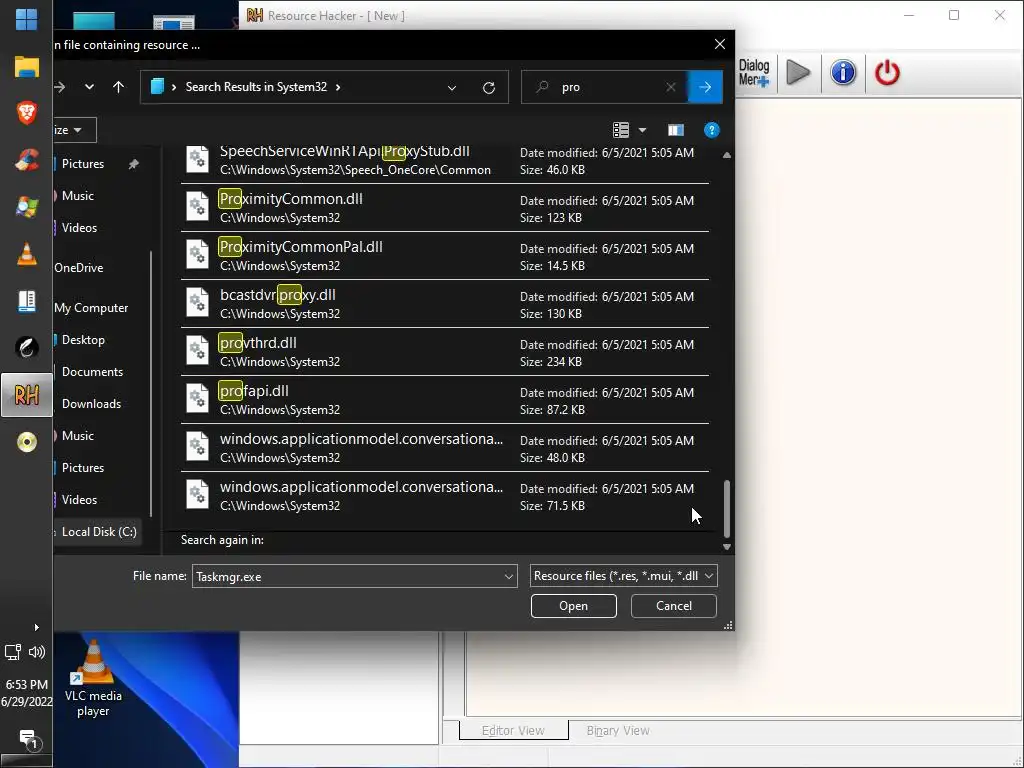Select the ProximityCommonPal.dll file
This screenshot has width=1024, height=768.
pyautogui.click(x=445, y=256)
